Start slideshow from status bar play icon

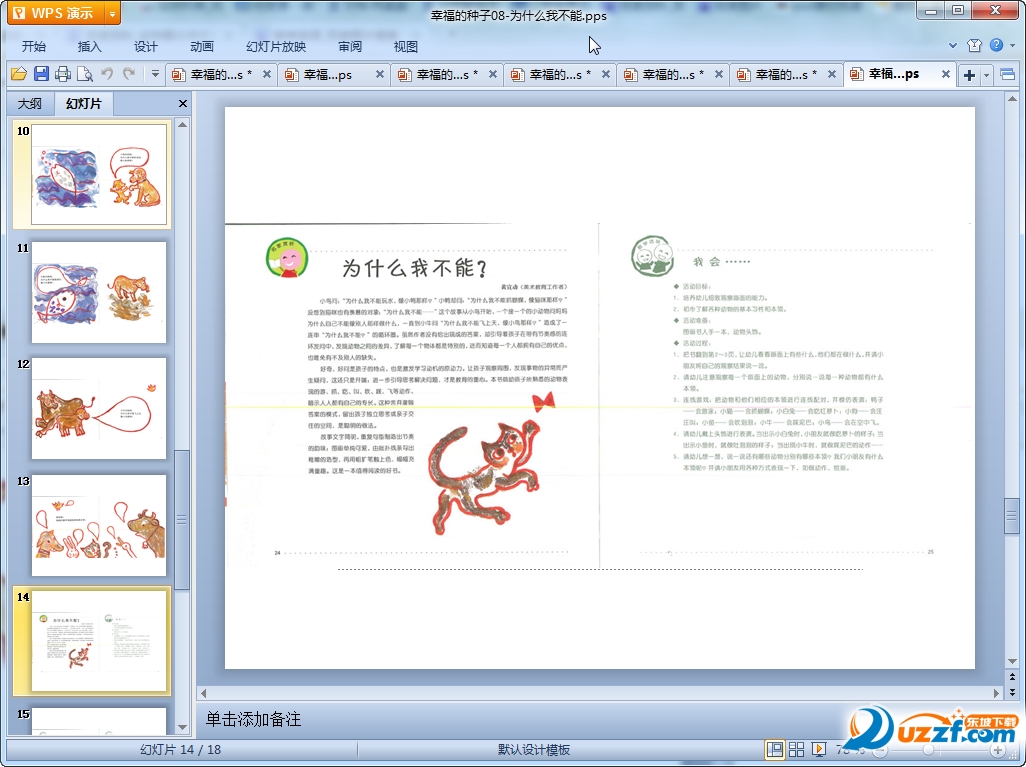tap(819, 749)
